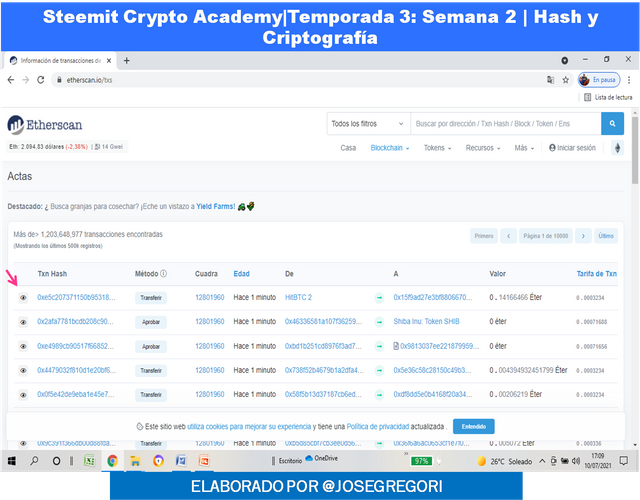The height and width of the screenshot is (500, 640).
Task: Click the browser address bar
Action: 303,80
